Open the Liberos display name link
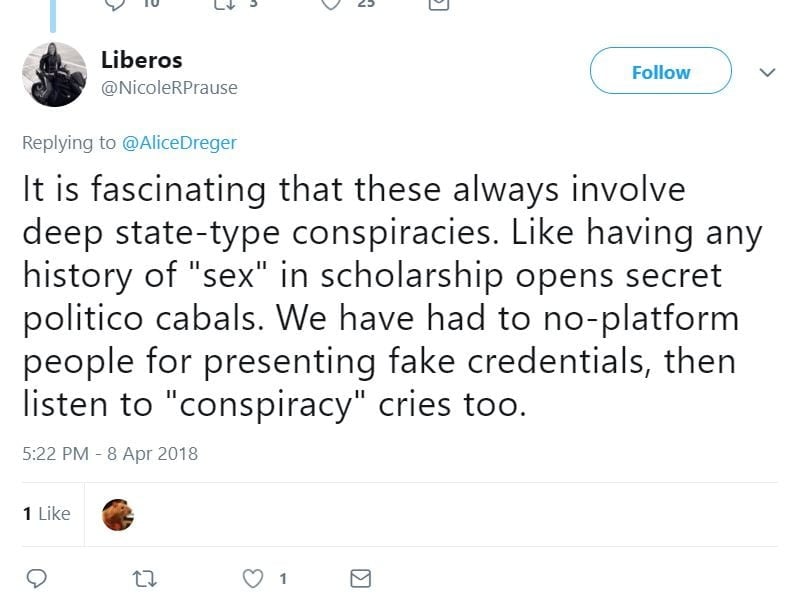The width and height of the screenshot is (788, 598). pyautogui.click(x=141, y=59)
